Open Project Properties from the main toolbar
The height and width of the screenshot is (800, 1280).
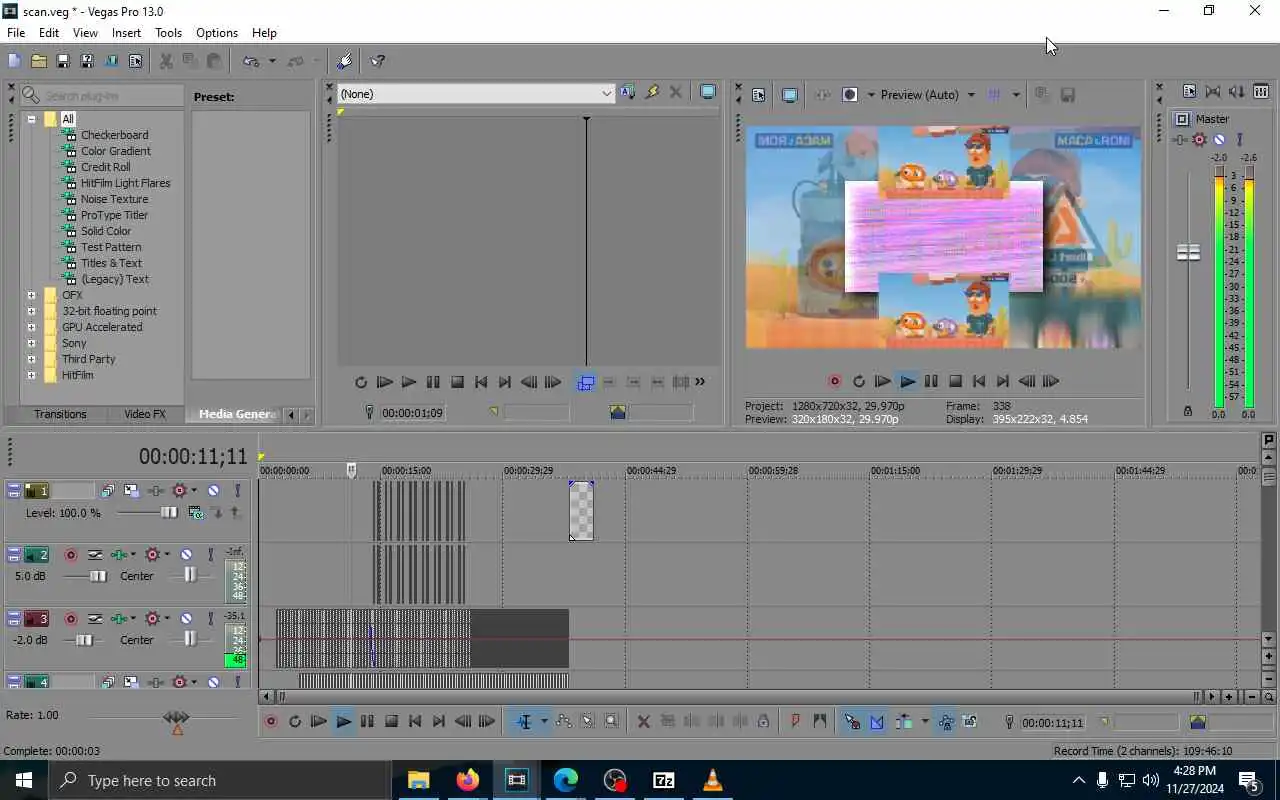point(135,61)
